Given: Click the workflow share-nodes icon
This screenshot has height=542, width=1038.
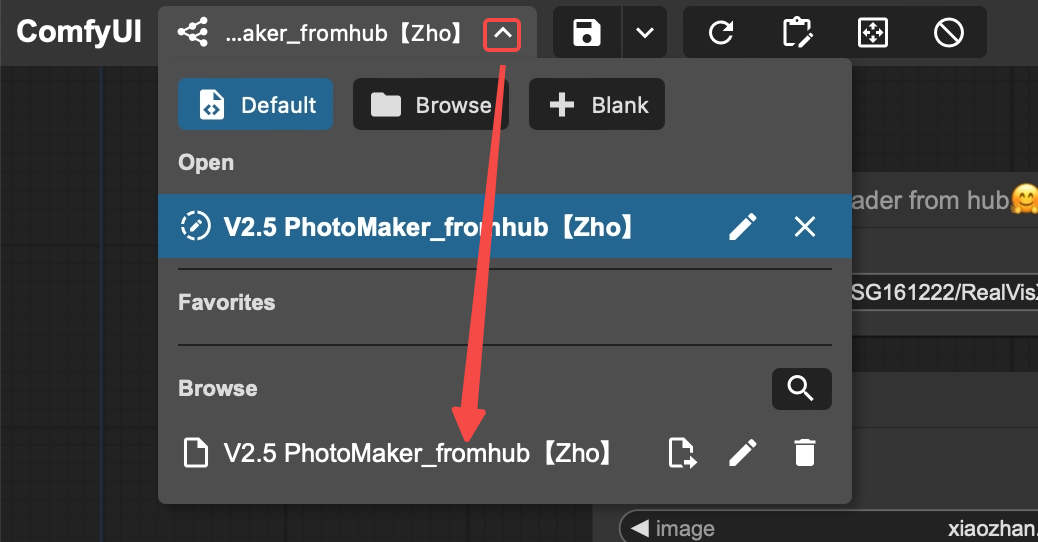Looking at the screenshot, I should tap(192, 33).
